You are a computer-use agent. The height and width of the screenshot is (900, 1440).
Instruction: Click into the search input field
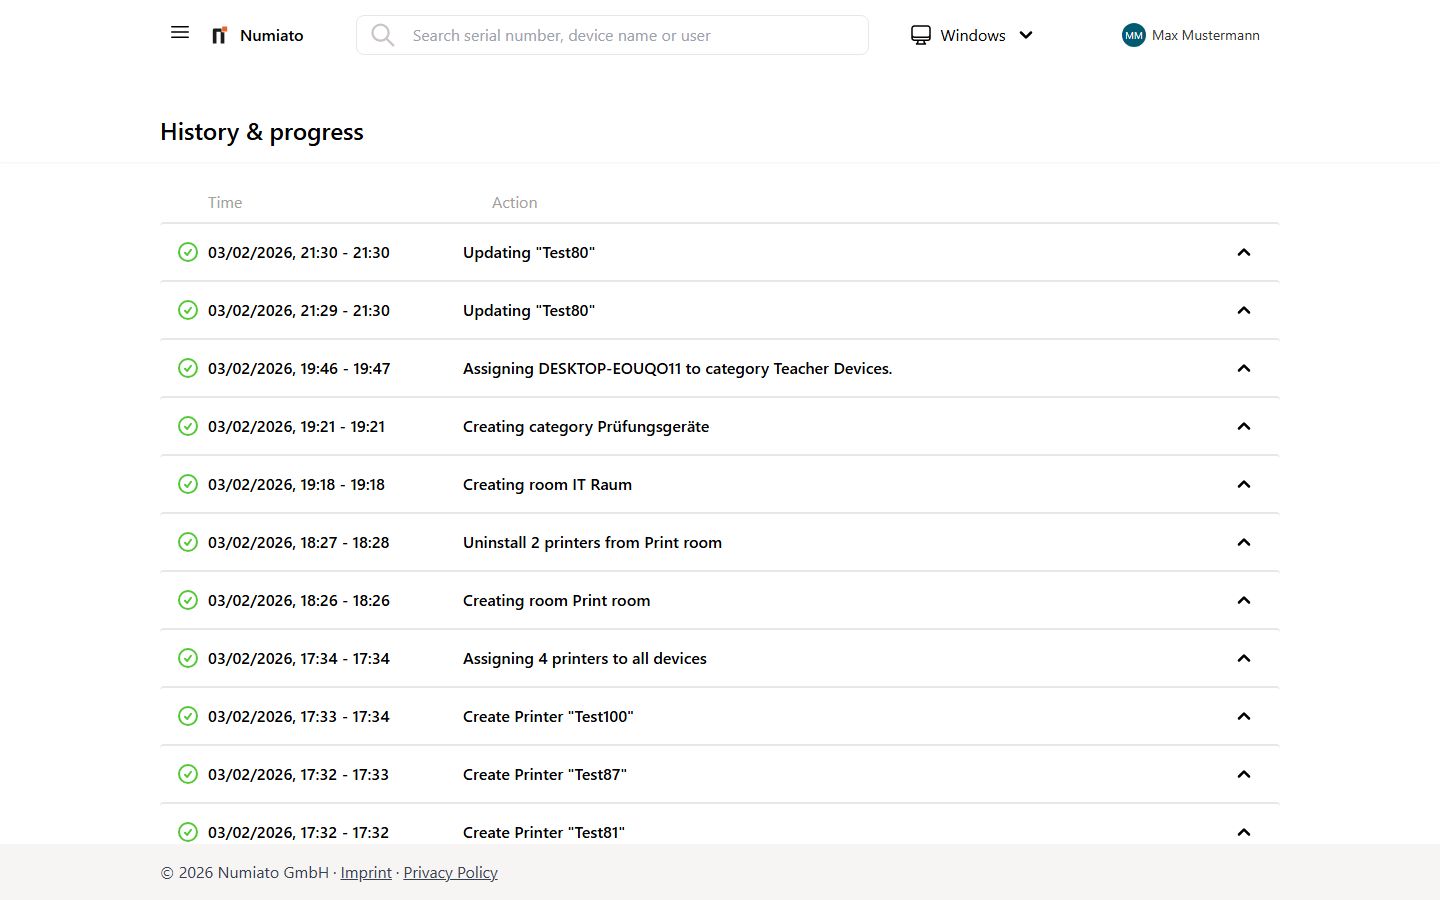point(612,34)
